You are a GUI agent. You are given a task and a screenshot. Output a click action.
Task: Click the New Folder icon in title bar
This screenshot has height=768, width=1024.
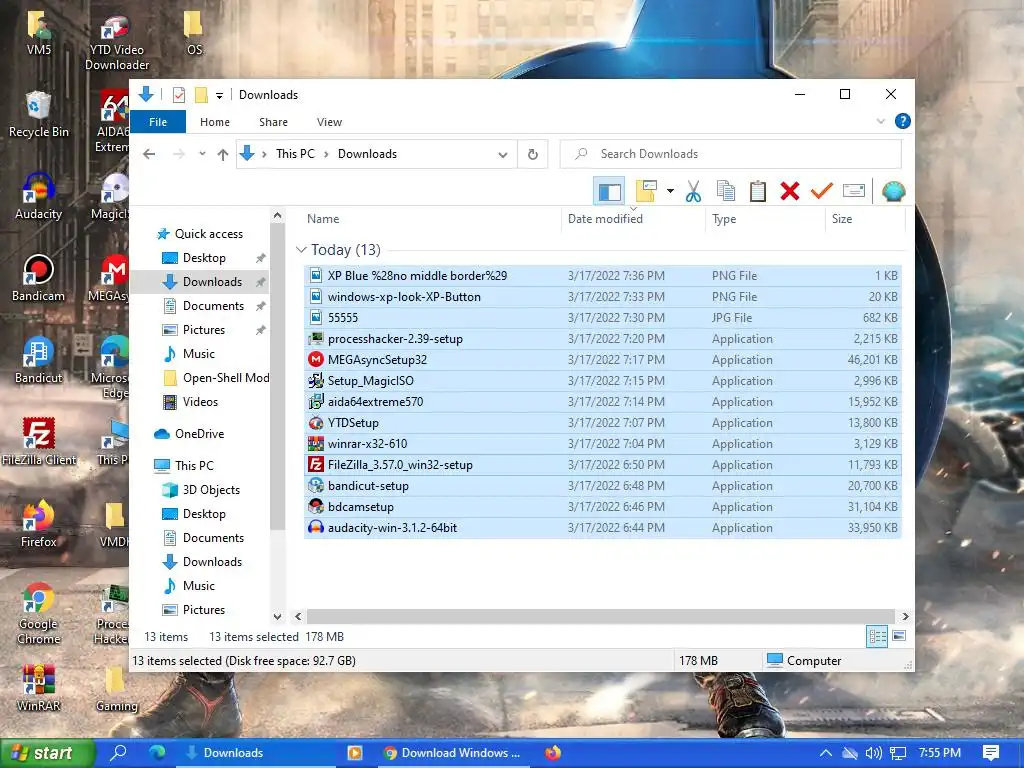click(x=201, y=95)
